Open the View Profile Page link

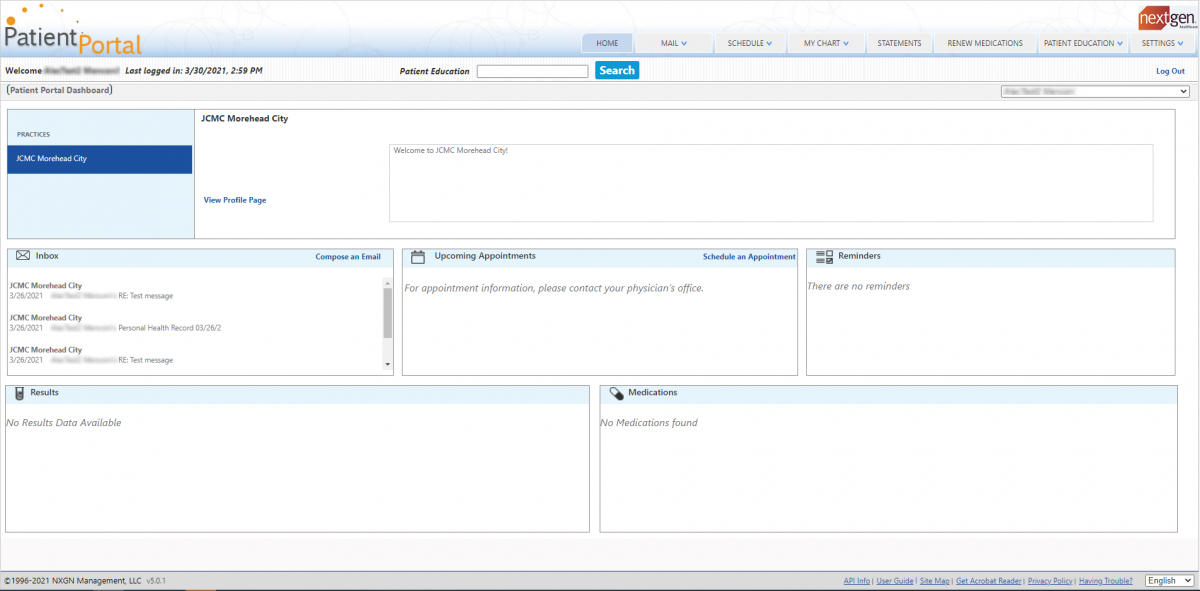(235, 200)
